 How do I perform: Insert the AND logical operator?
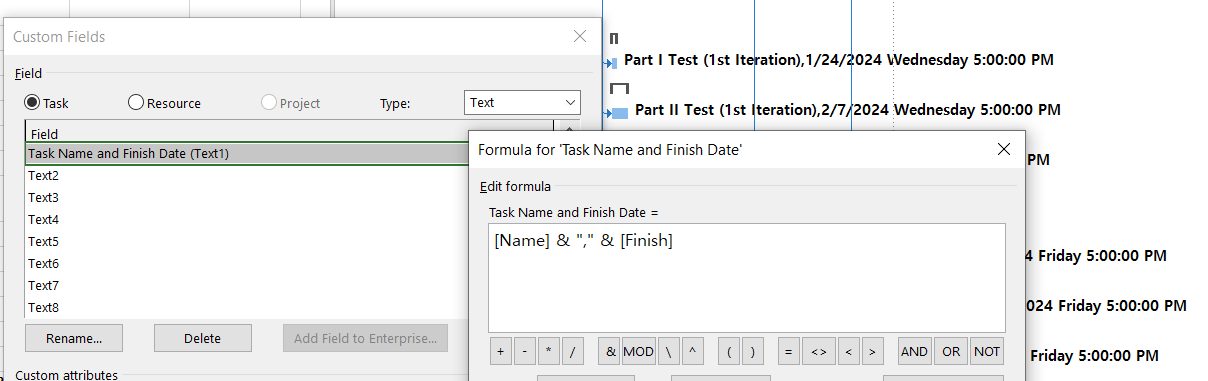coord(914,352)
